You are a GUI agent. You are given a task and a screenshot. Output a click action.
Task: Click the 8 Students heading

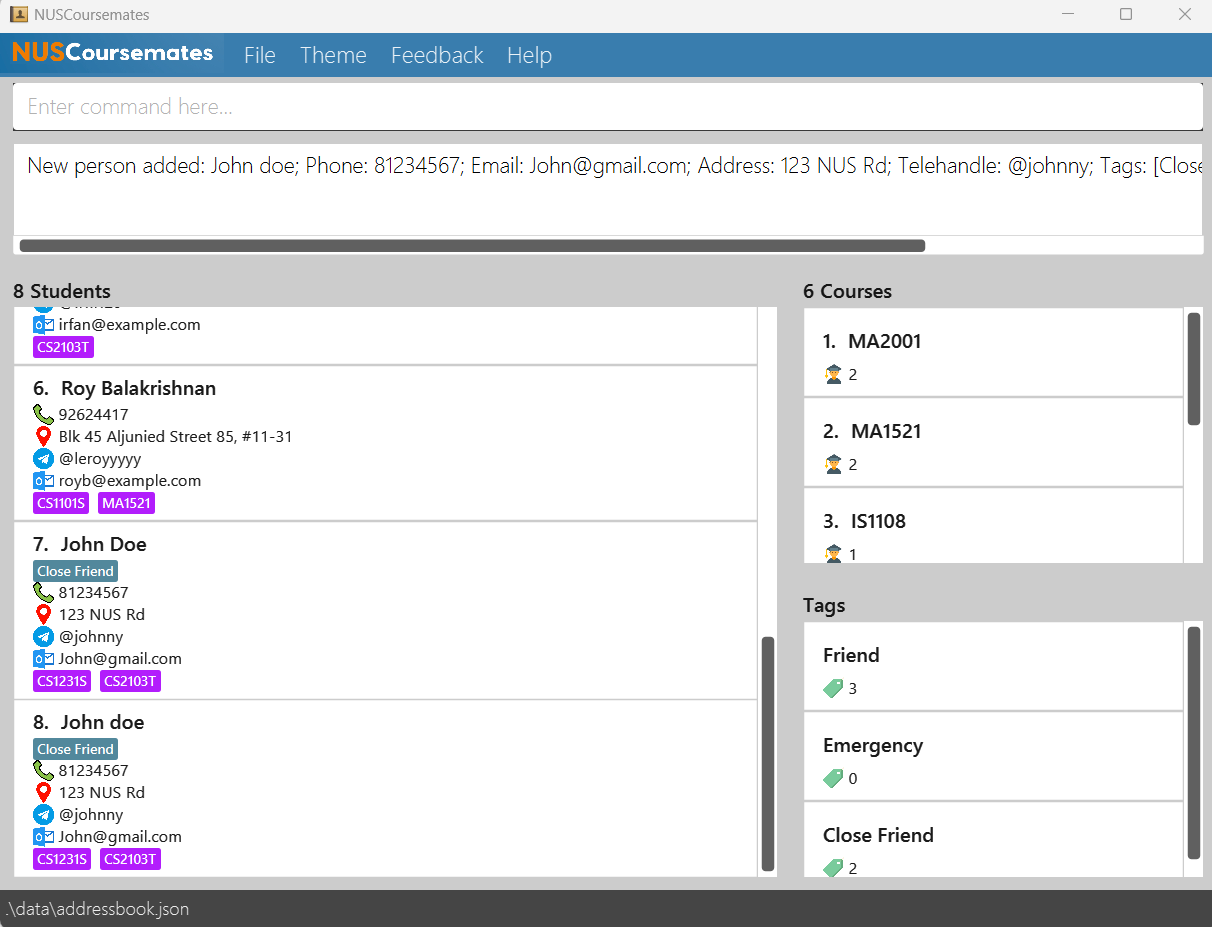pyautogui.click(x=62, y=291)
